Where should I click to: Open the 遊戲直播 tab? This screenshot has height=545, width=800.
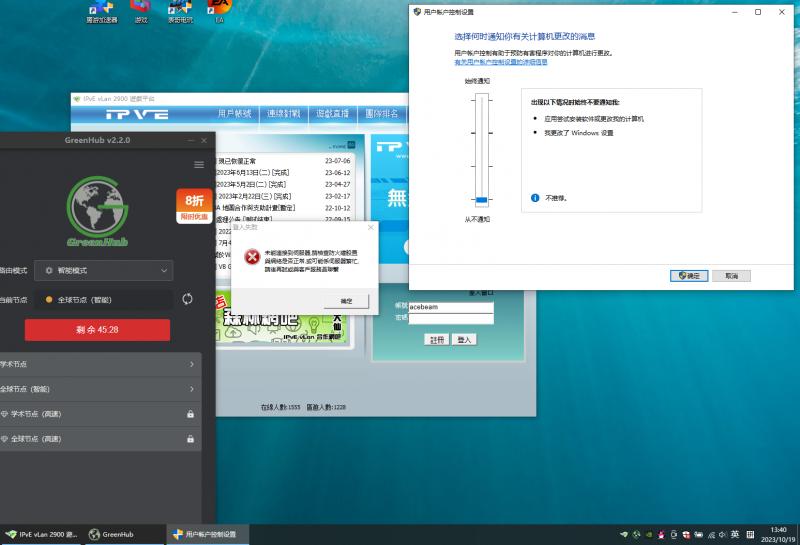coord(333,114)
